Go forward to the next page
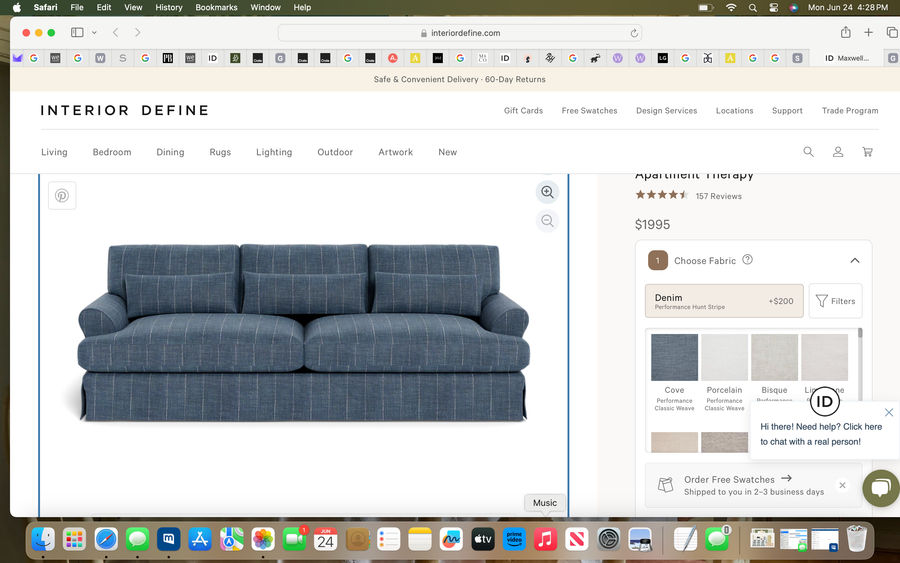900x563 pixels. point(137,33)
